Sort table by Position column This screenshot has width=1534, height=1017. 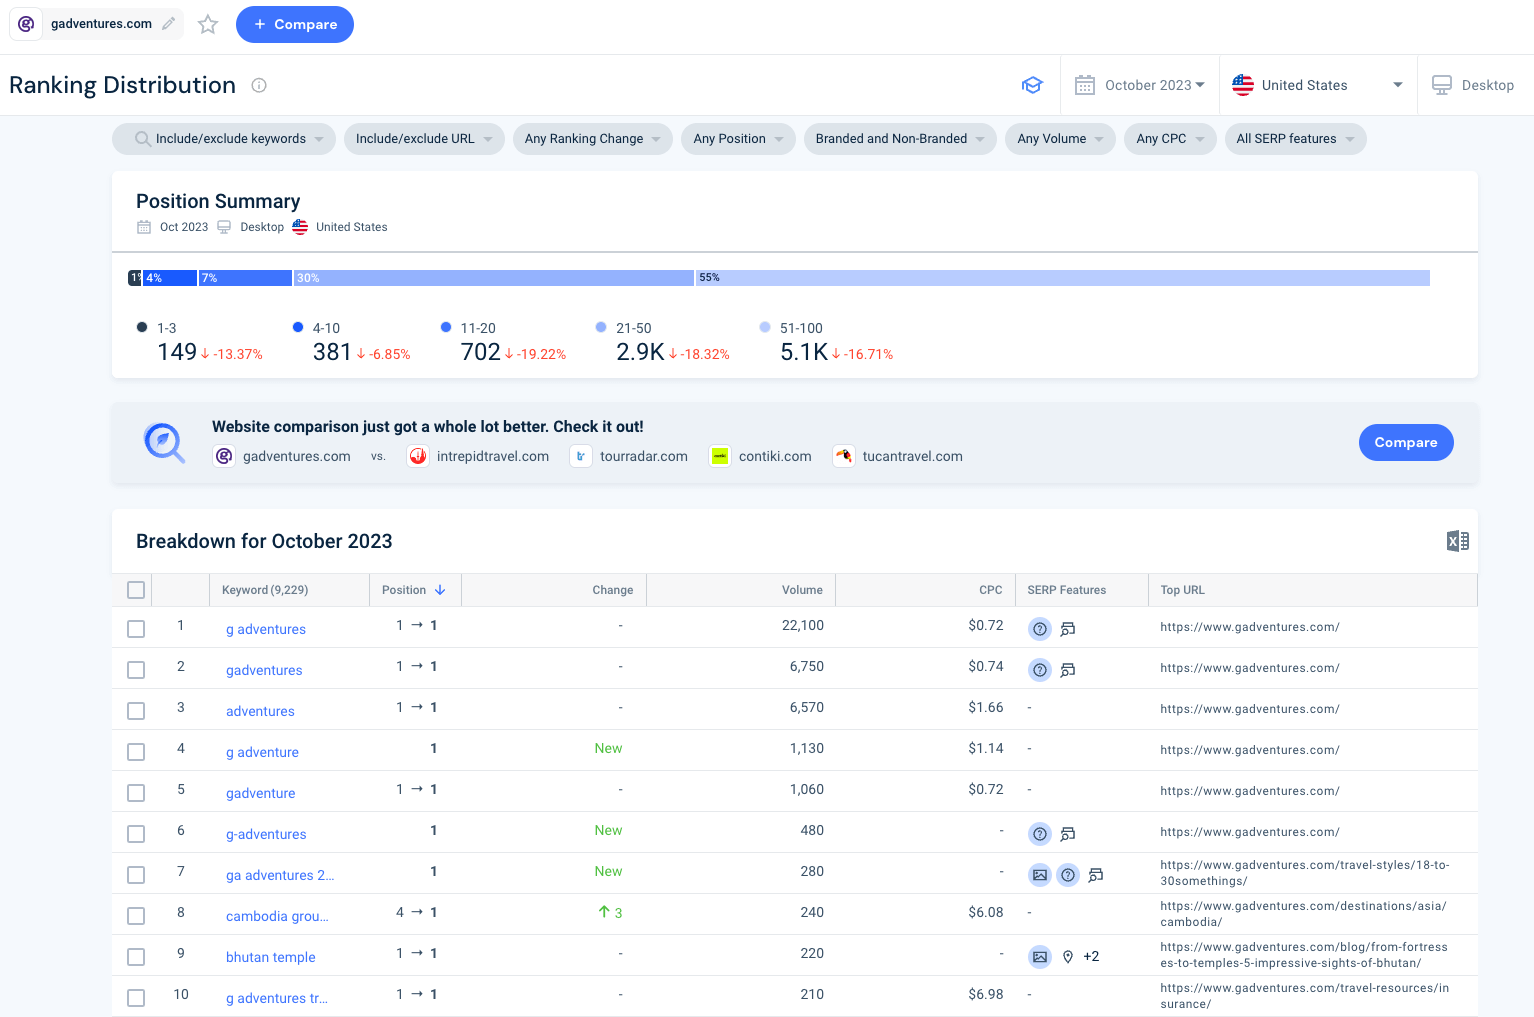tap(414, 590)
